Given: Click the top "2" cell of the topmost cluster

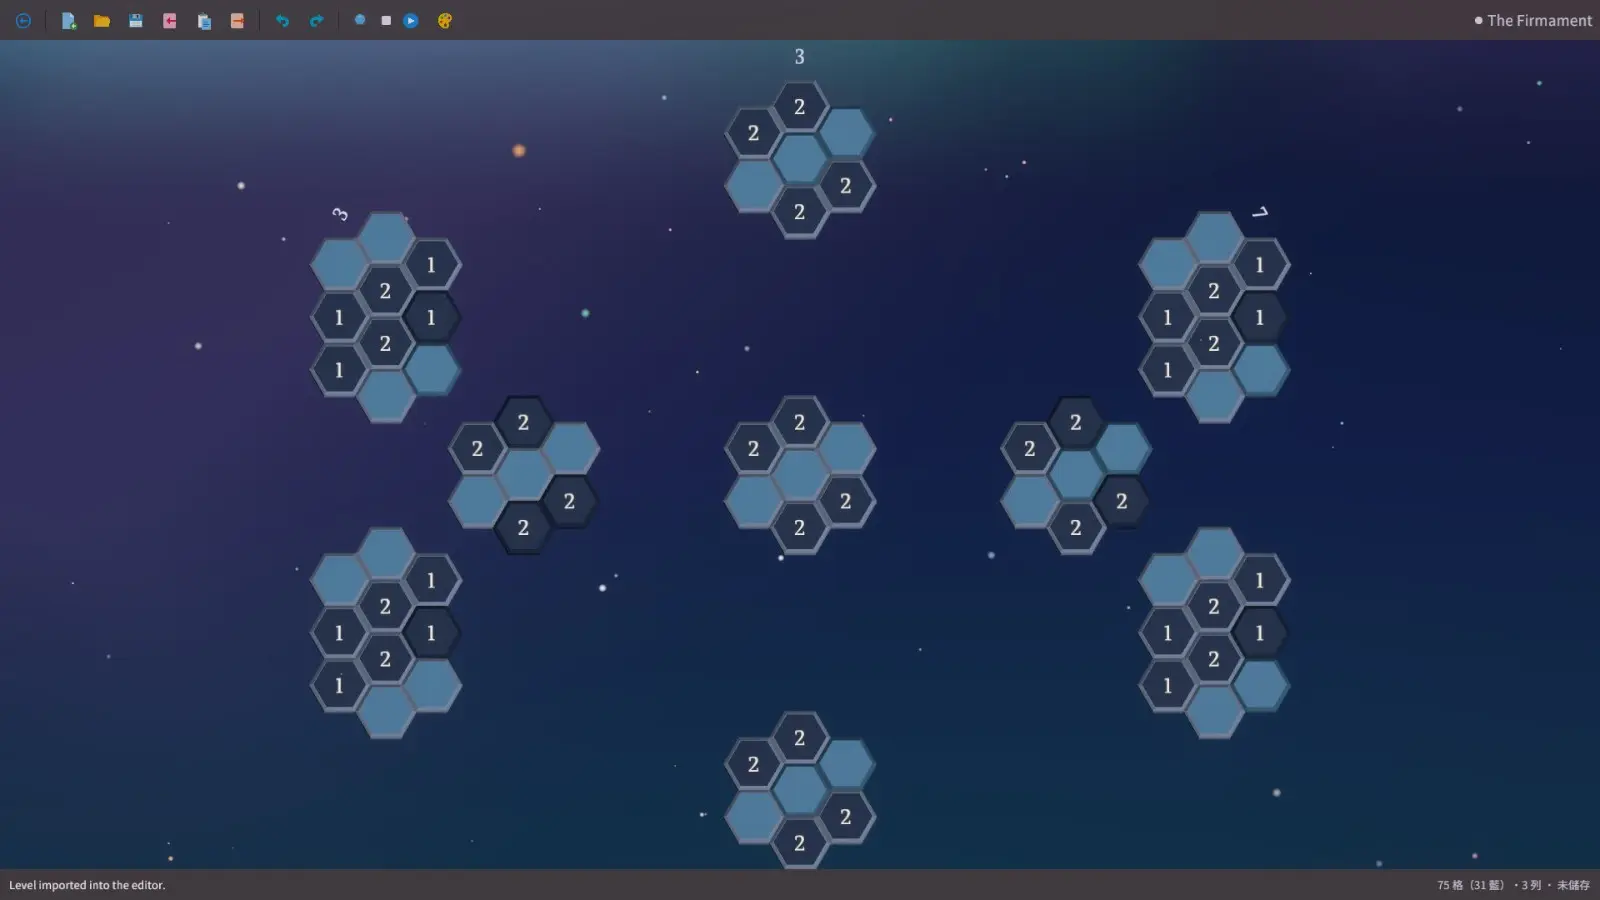Looking at the screenshot, I should [799, 107].
